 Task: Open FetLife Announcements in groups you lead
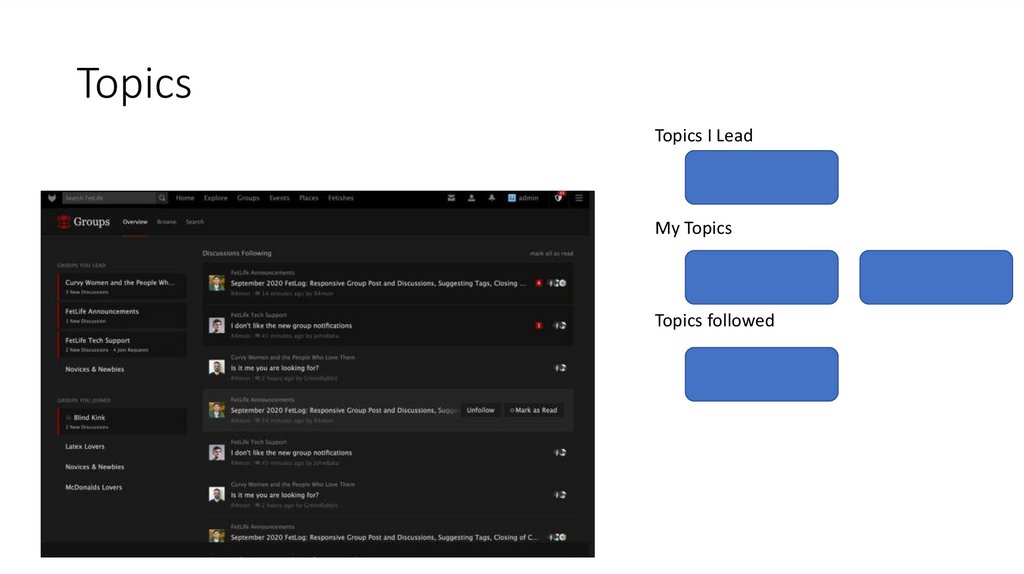(x=122, y=315)
